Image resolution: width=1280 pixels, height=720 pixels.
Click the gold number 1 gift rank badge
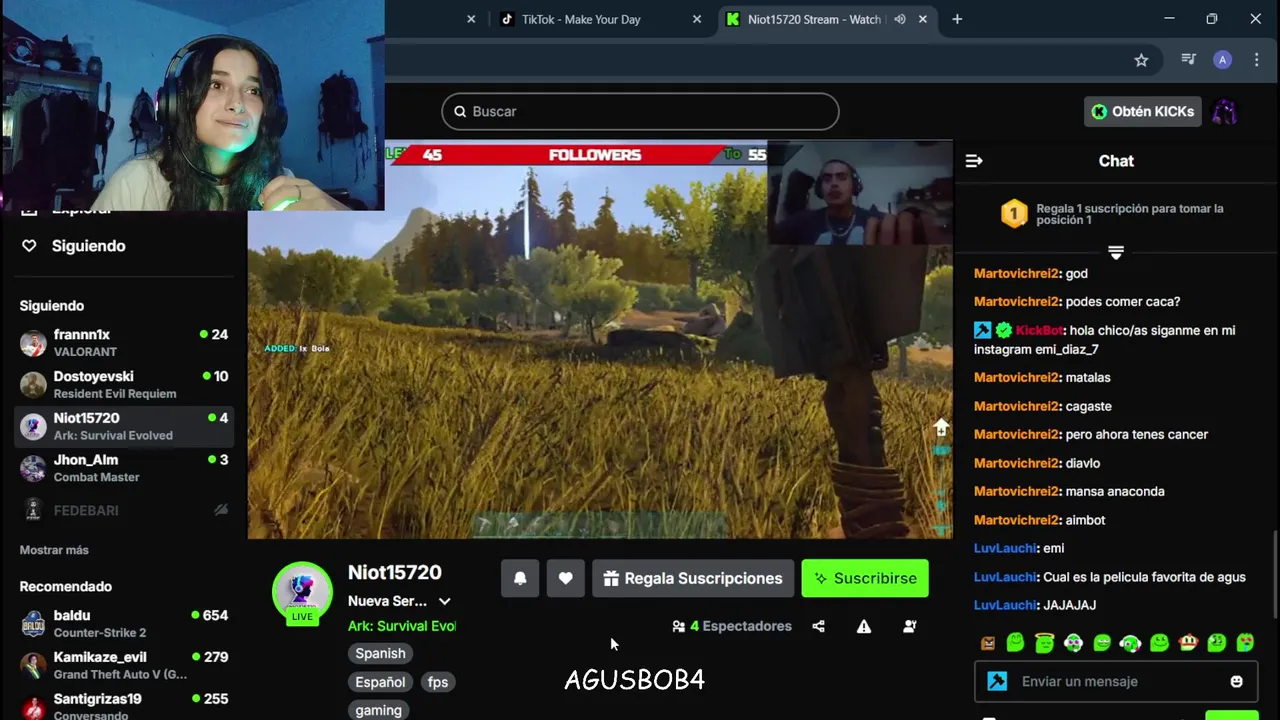(x=1014, y=214)
